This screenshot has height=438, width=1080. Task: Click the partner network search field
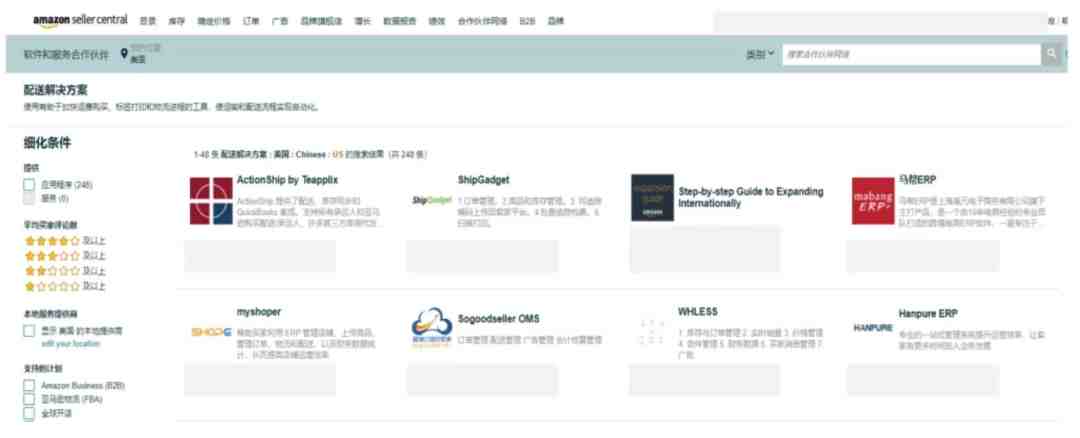911,54
